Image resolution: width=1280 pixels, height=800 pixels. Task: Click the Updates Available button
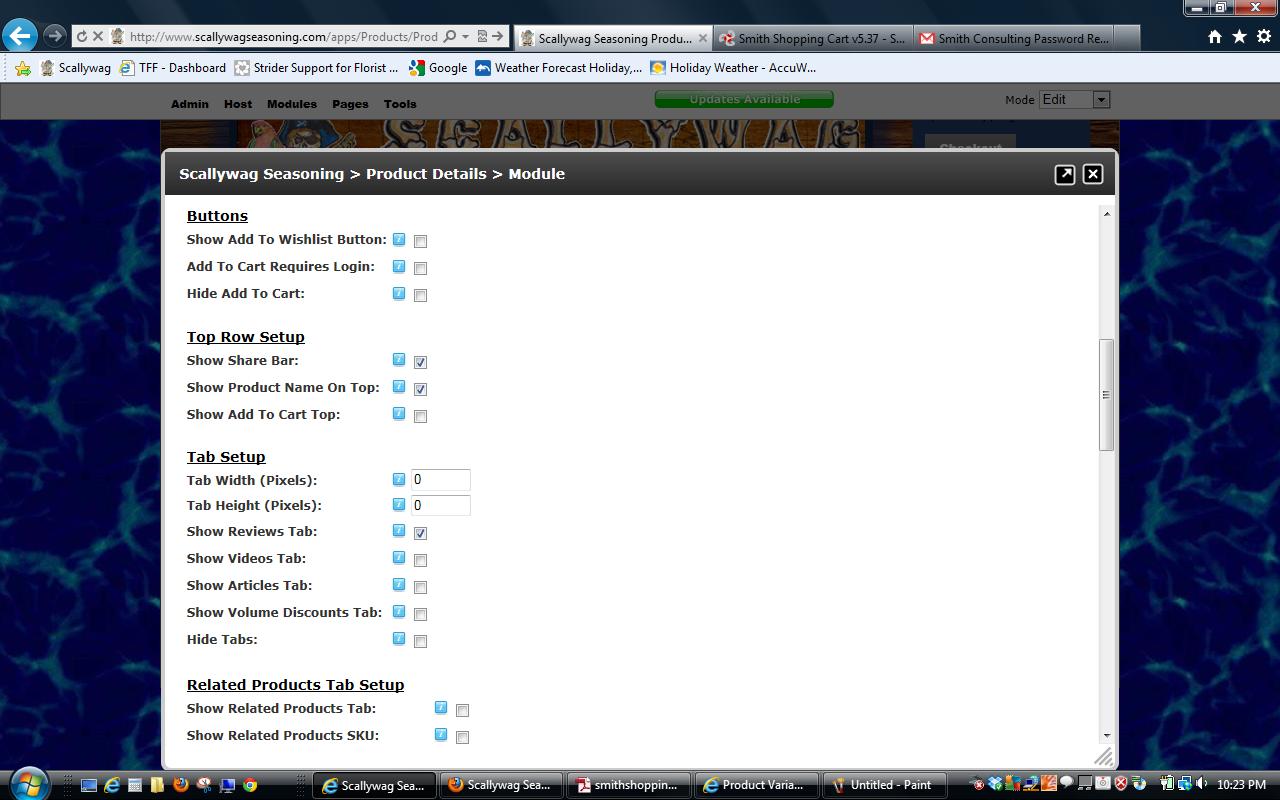click(x=744, y=99)
